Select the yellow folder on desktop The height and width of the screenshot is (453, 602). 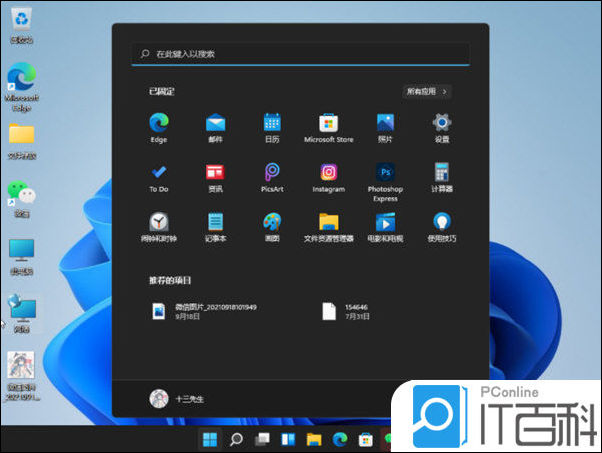(x=22, y=141)
